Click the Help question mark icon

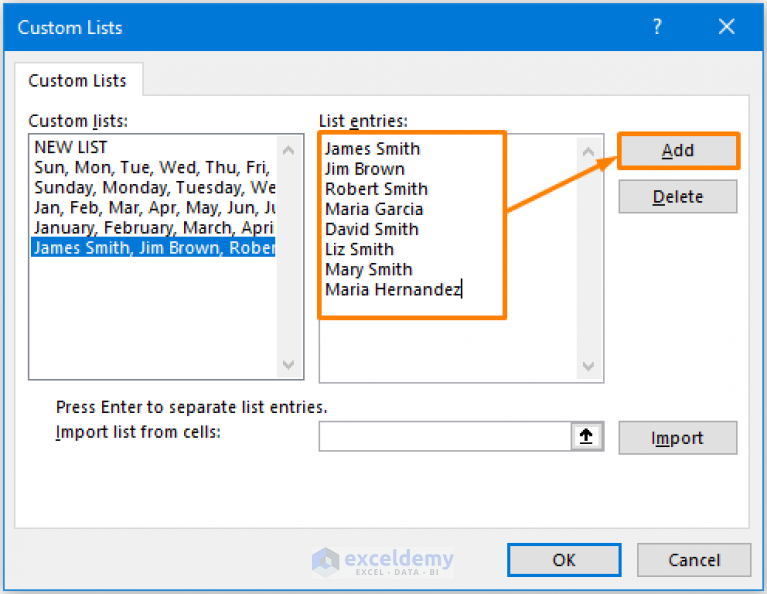[x=657, y=26]
